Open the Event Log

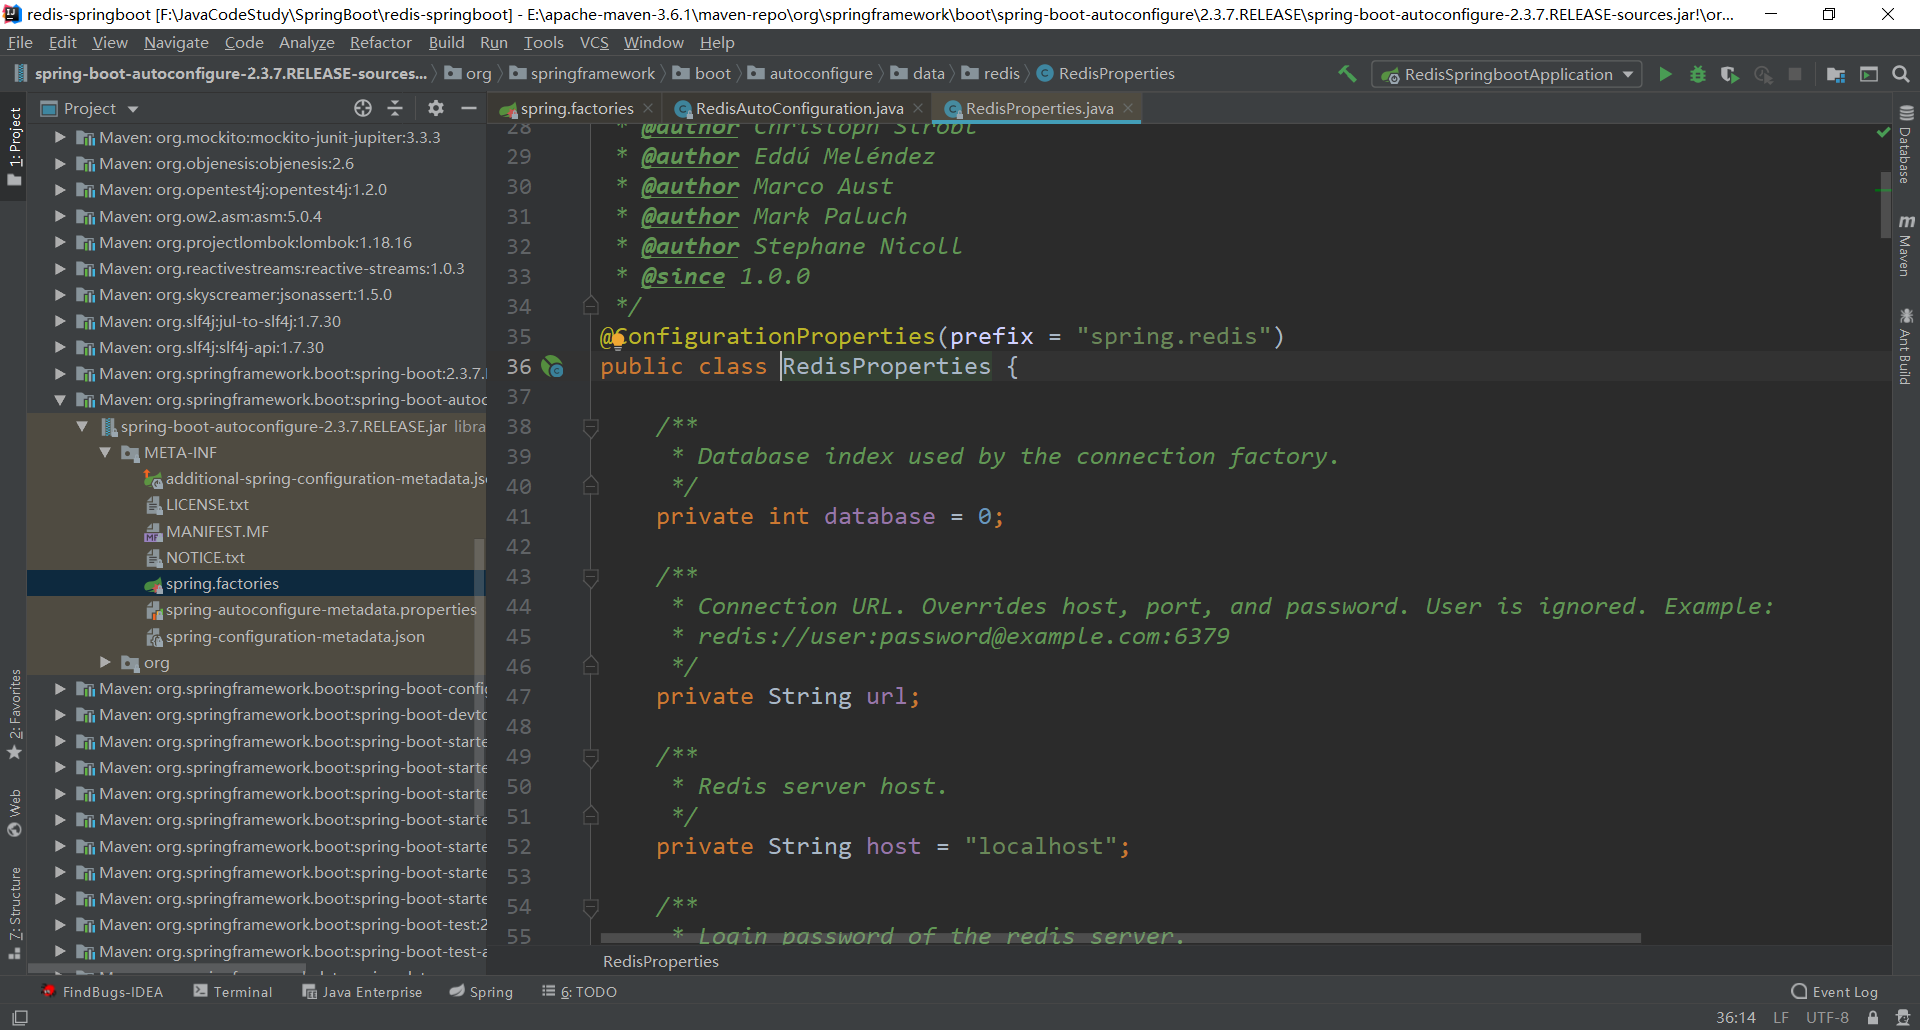(x=1835, y=992)
